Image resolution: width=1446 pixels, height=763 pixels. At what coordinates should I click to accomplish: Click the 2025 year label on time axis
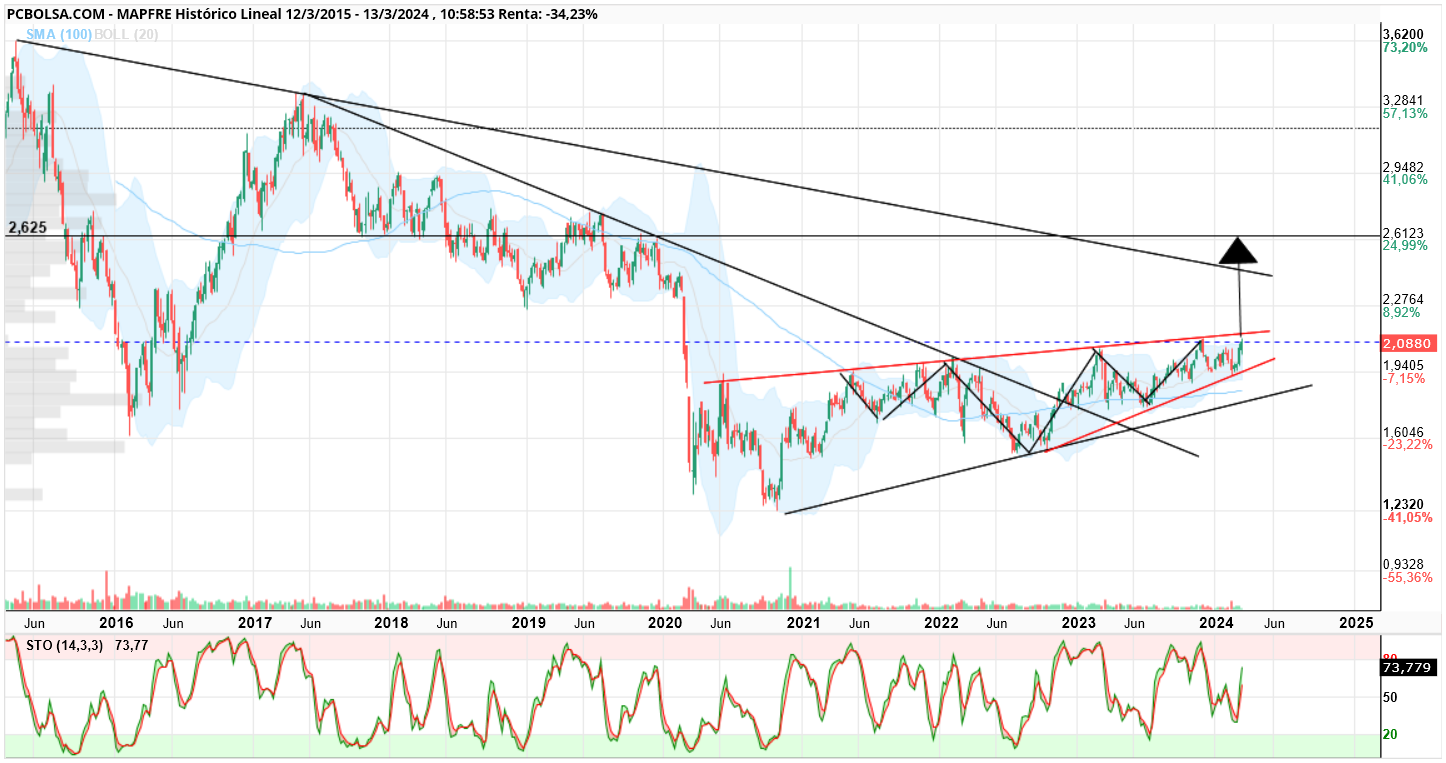pos(1355,622)
